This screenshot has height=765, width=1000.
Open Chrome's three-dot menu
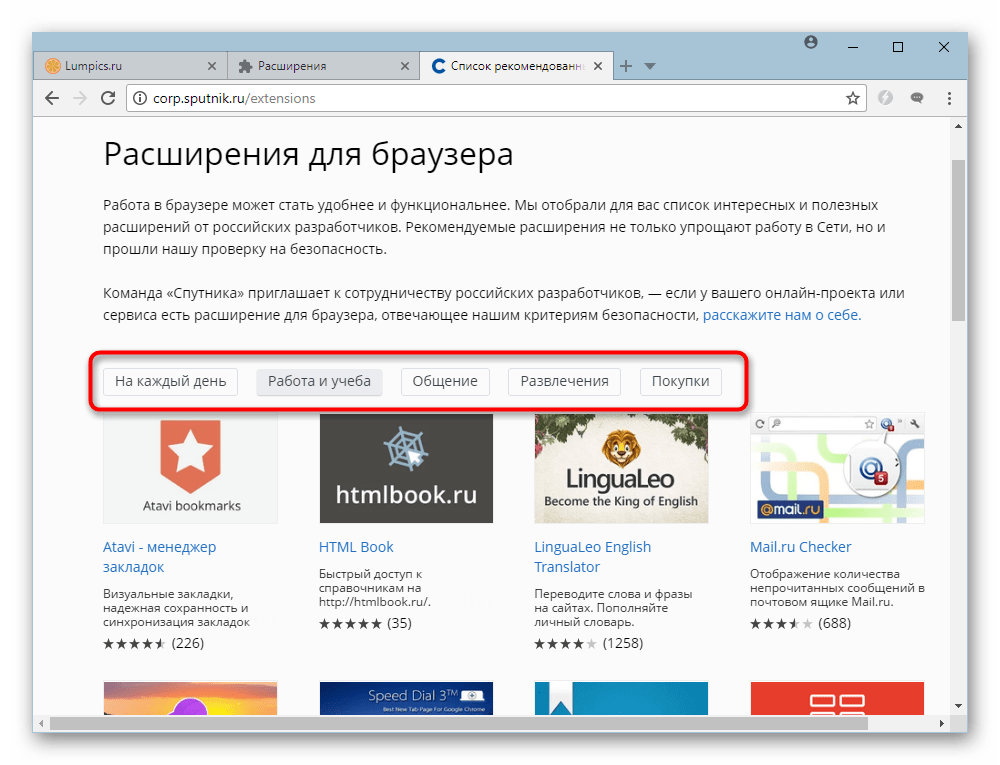(x=948, y=98)
